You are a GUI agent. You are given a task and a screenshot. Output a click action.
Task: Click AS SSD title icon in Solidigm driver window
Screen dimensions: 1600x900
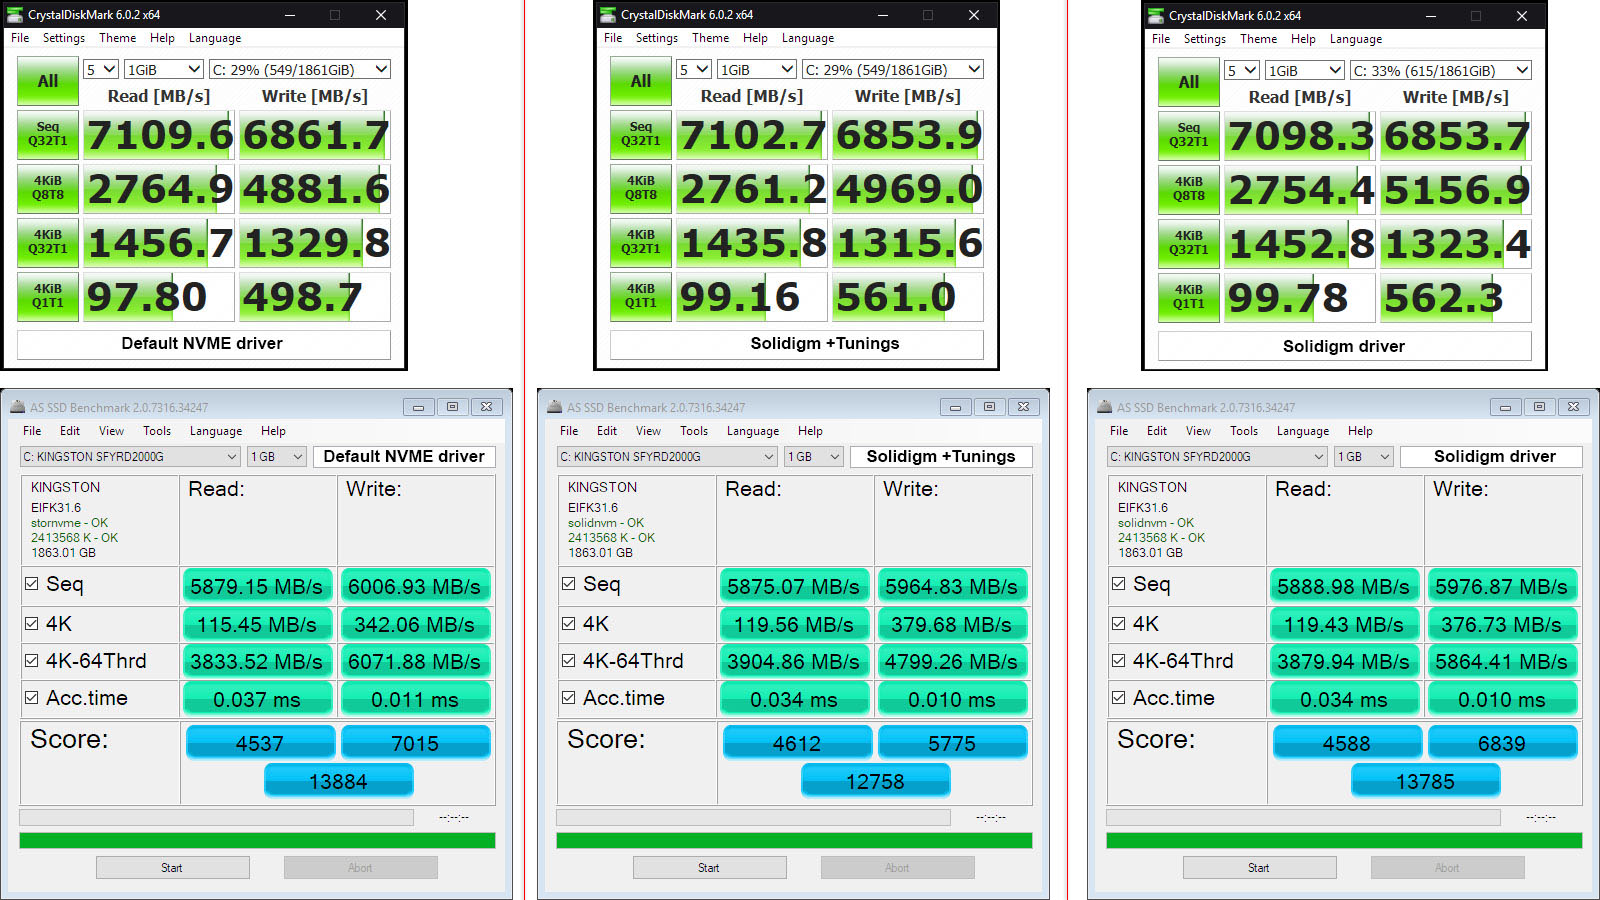coord(1105,407)
